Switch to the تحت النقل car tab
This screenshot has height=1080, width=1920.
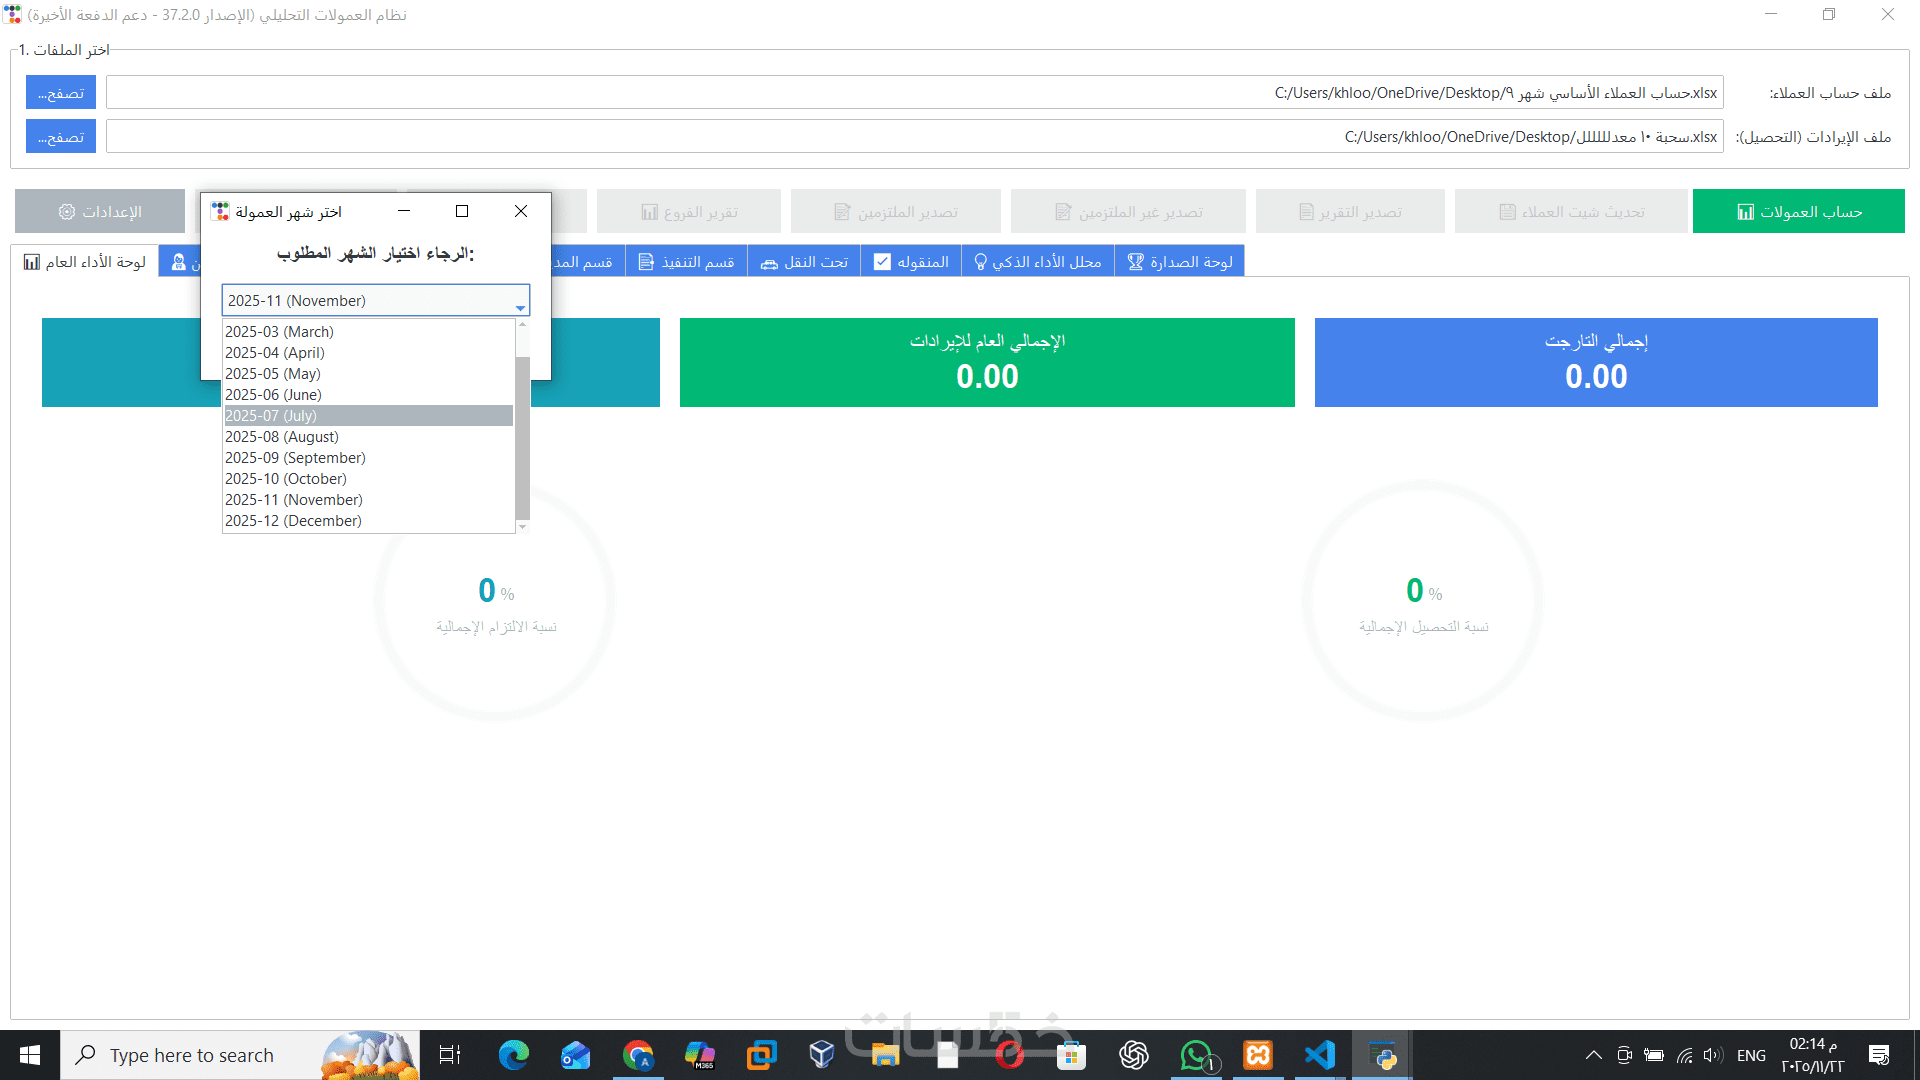pos(804,262)
